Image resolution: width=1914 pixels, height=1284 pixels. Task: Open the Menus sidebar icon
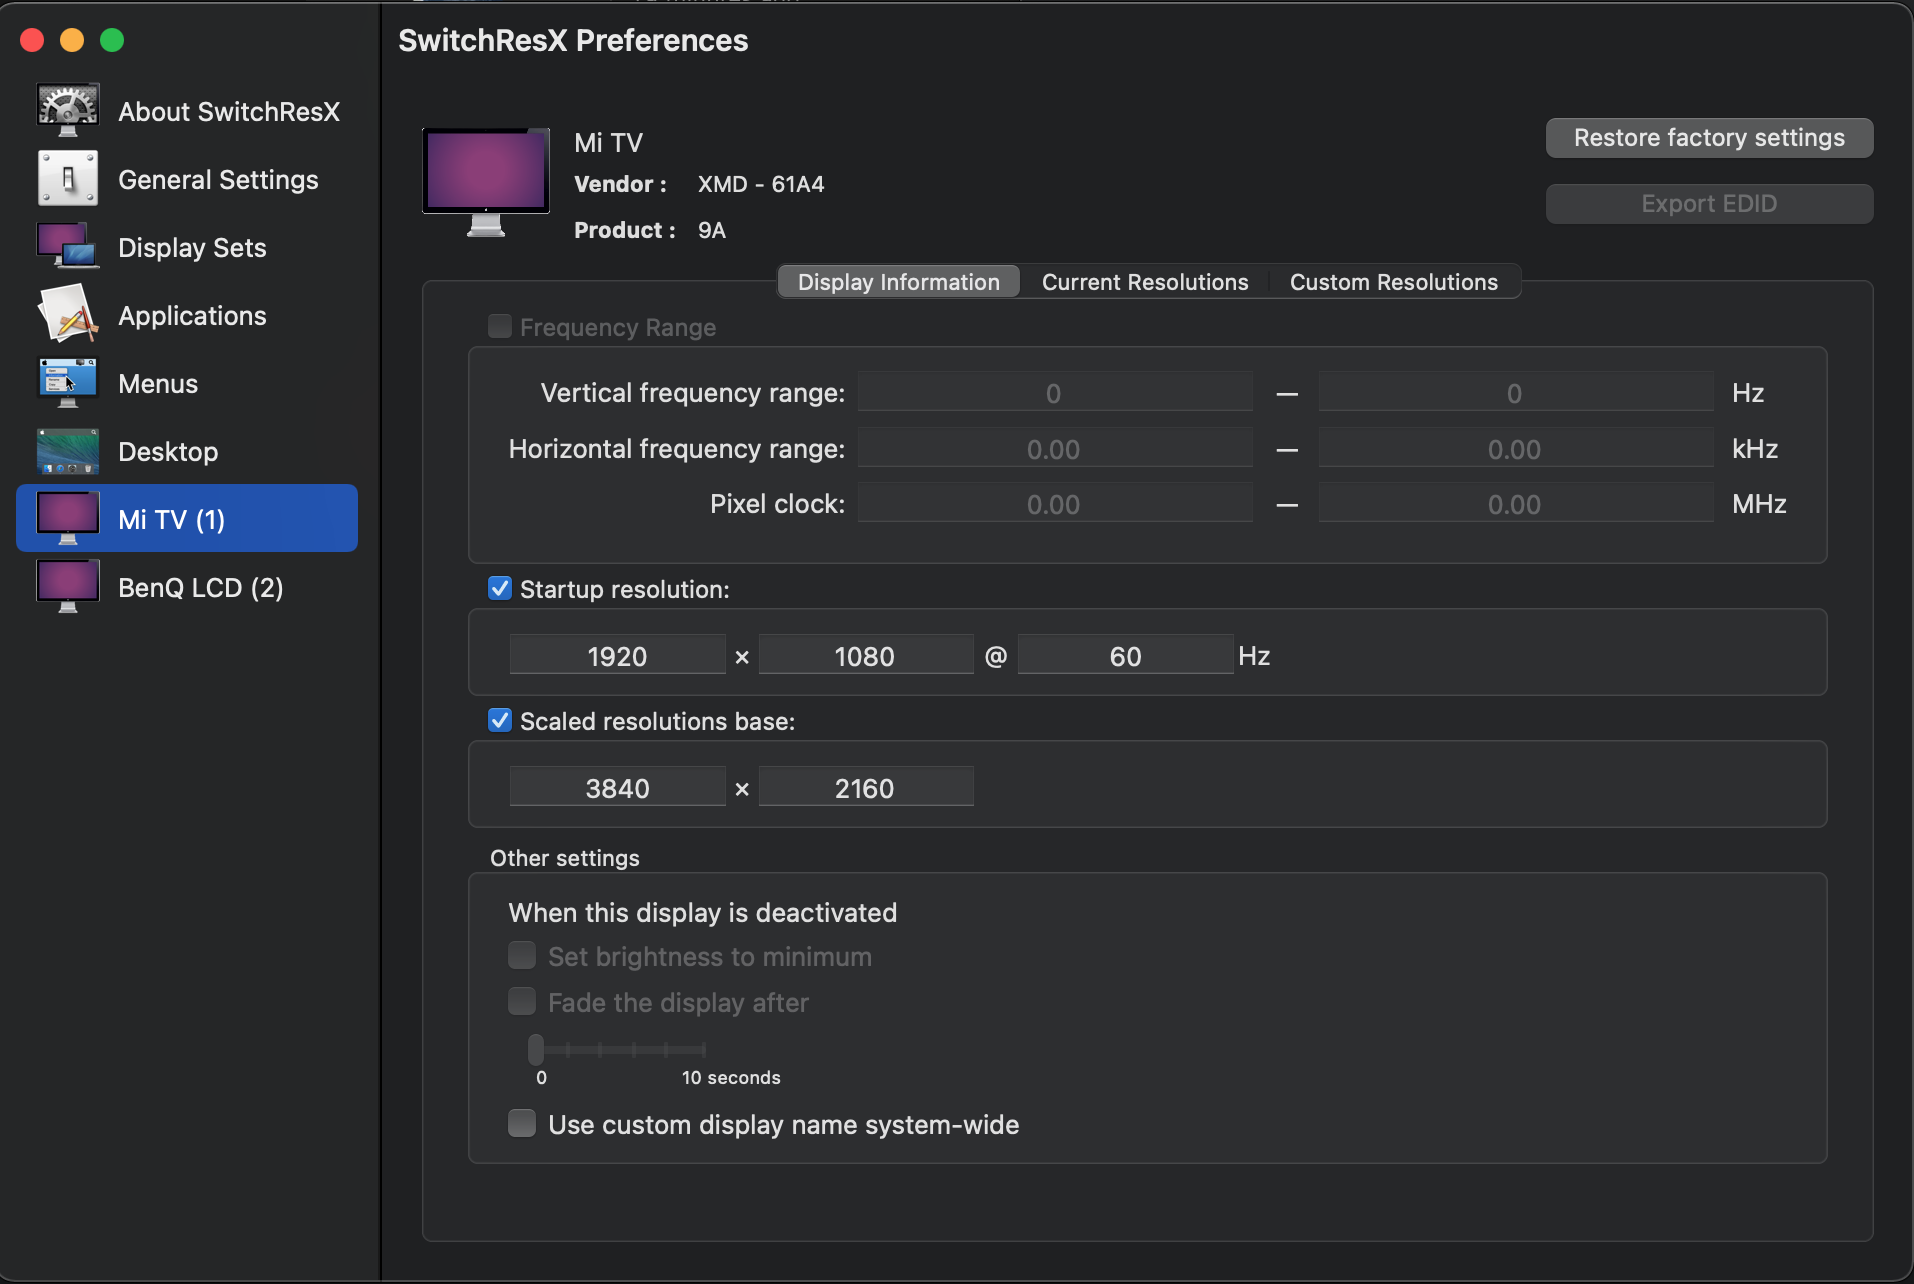click(x=68, y=382)
